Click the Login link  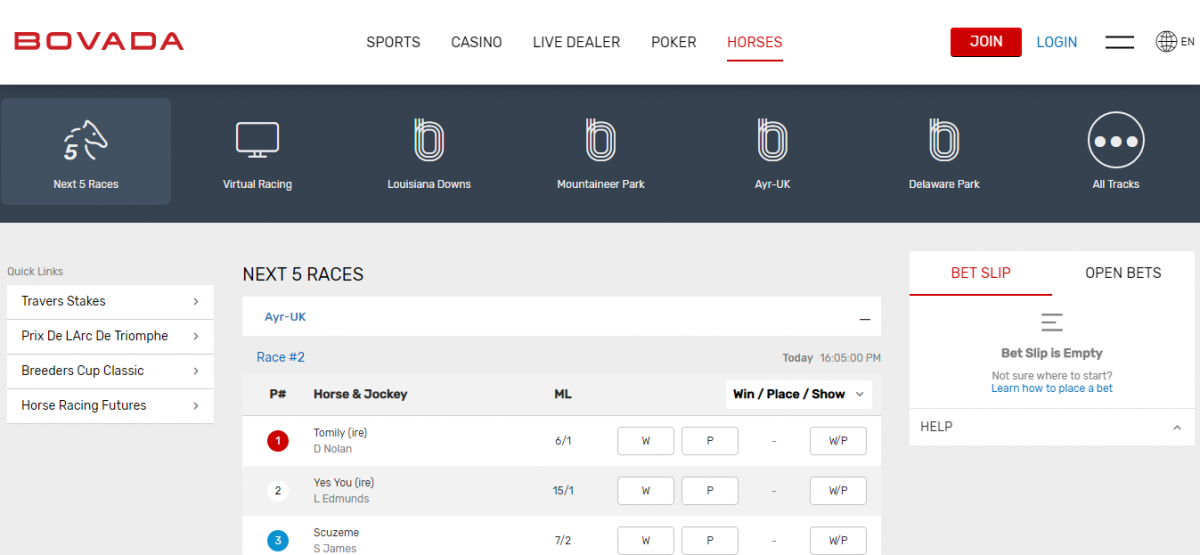[1057, 42]
